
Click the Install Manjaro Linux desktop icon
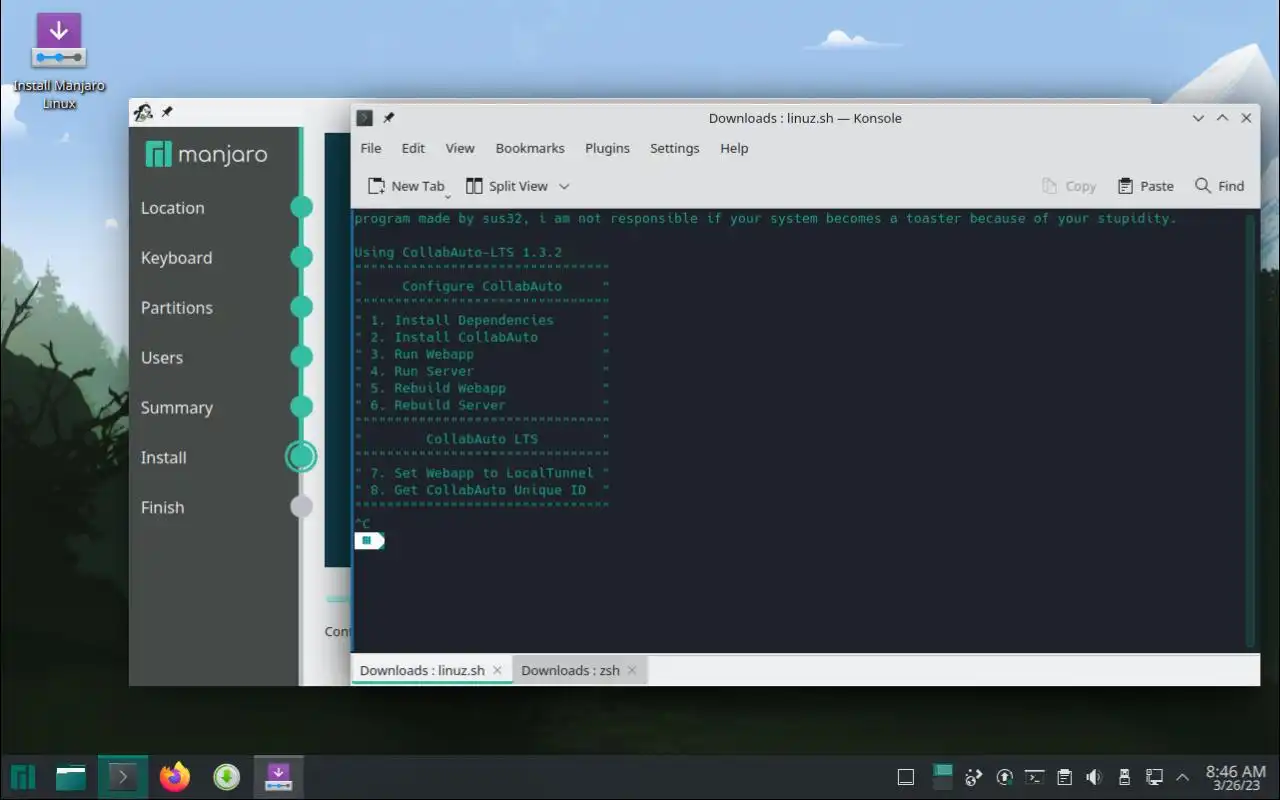59,62
